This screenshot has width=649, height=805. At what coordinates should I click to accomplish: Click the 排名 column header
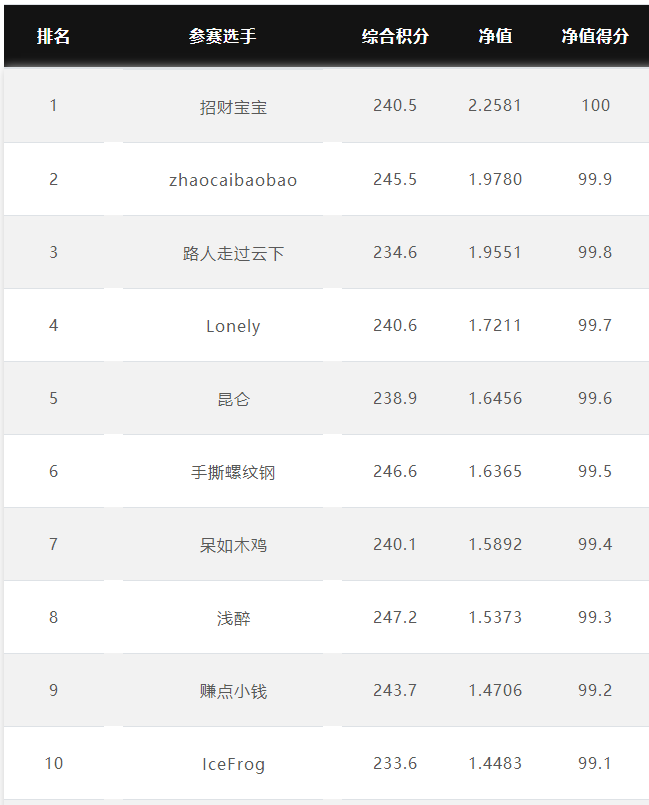(x=53, y=36)
